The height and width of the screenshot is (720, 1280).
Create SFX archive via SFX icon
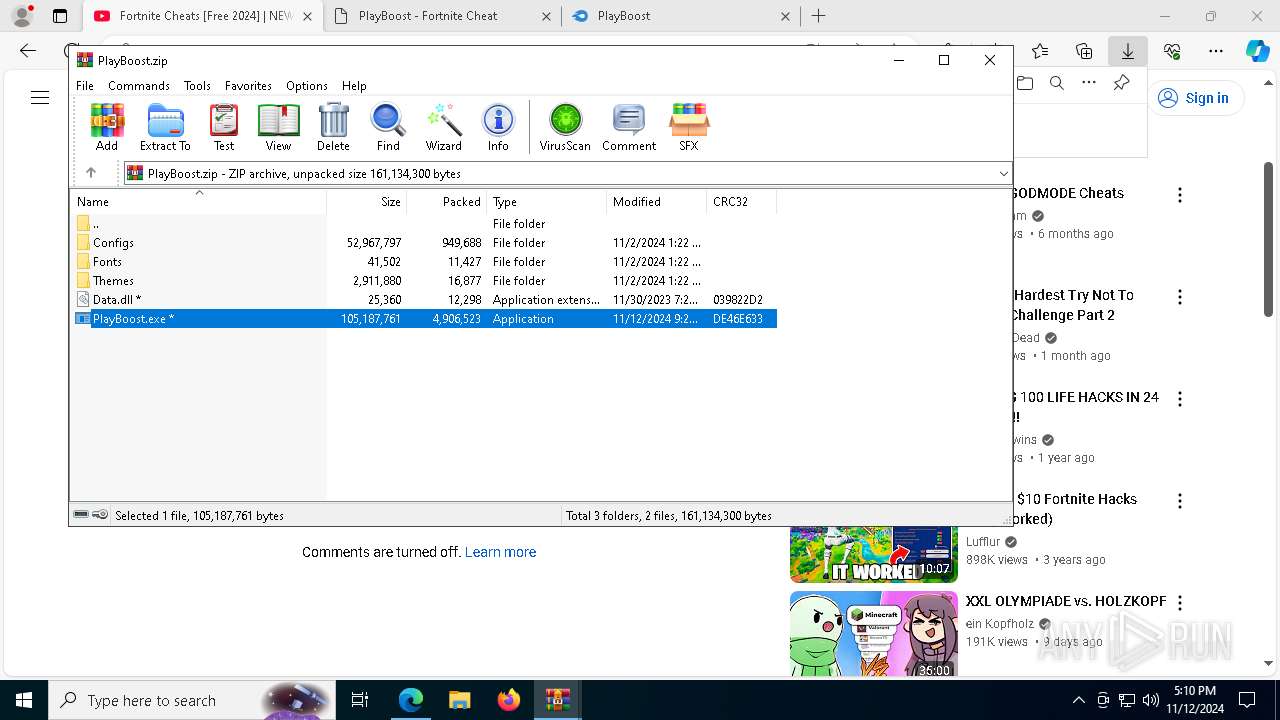pos(689,127)
